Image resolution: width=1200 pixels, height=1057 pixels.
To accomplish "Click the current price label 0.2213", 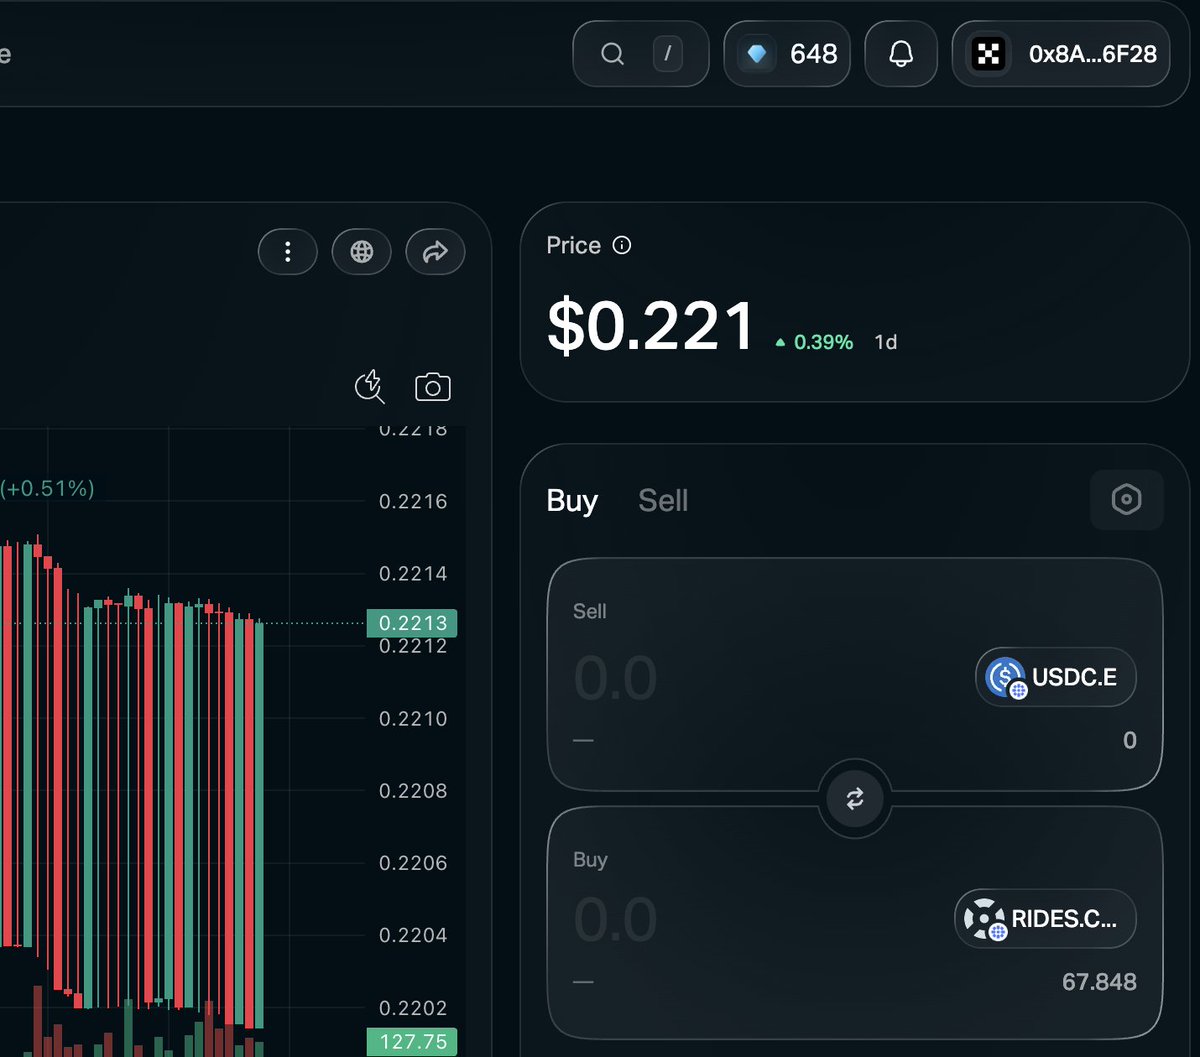I will pyautogui.click(x=412, y=623).
